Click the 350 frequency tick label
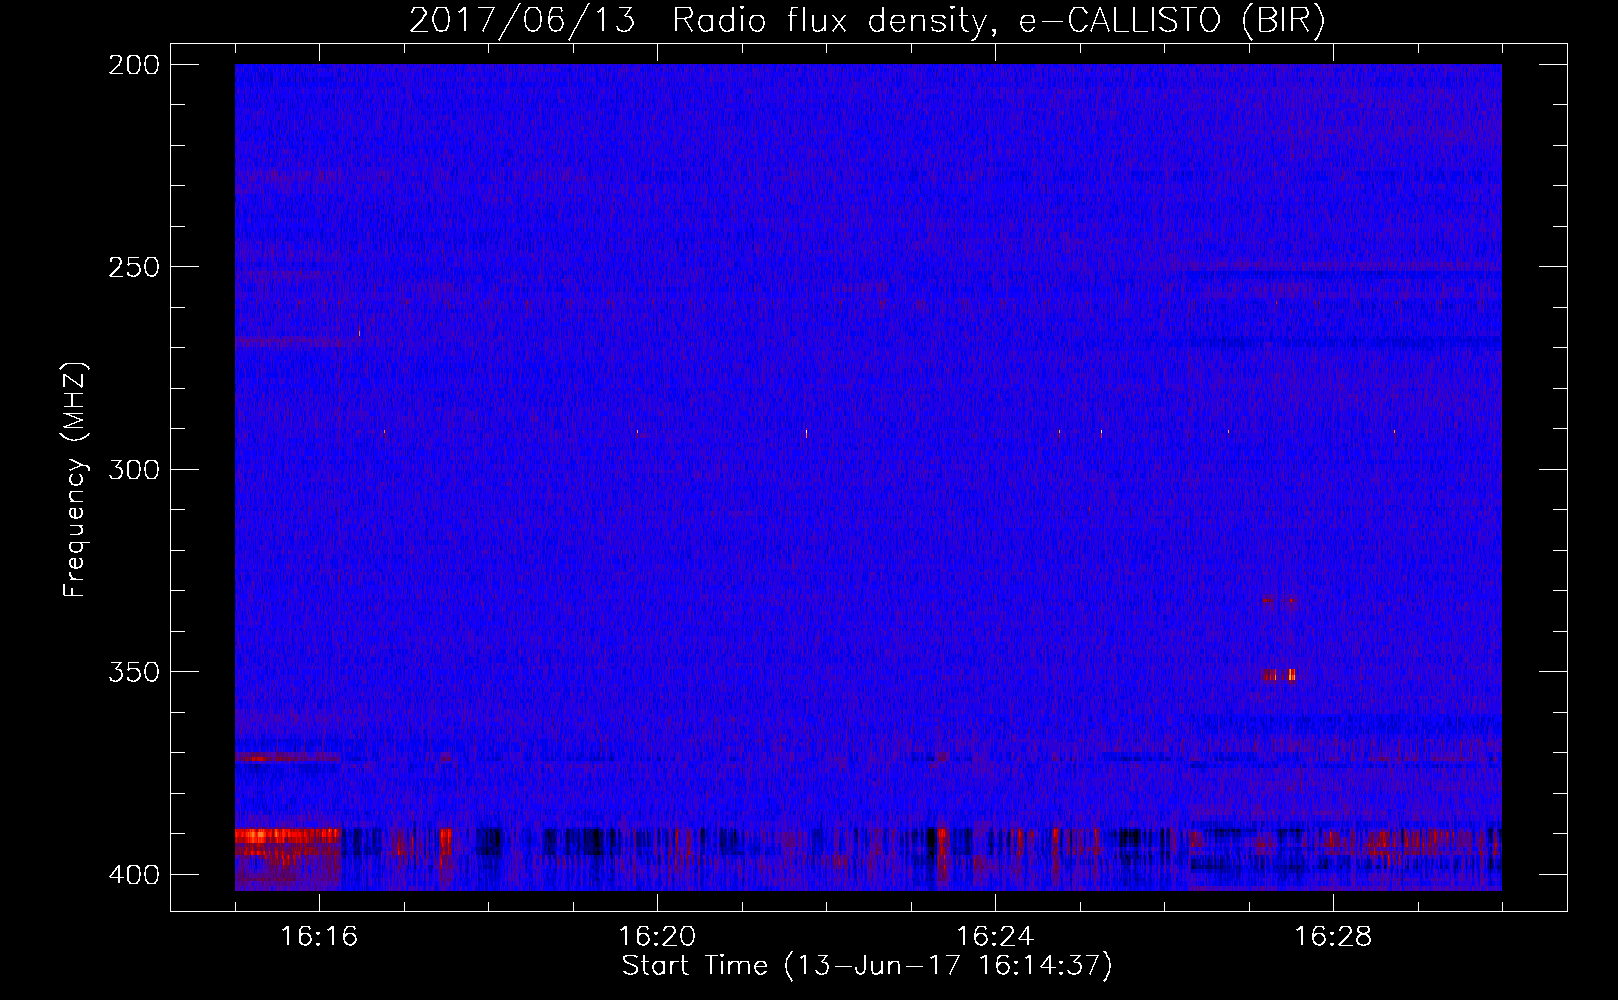This screenshot has height=1000, width=1618. tap(134, 672)
